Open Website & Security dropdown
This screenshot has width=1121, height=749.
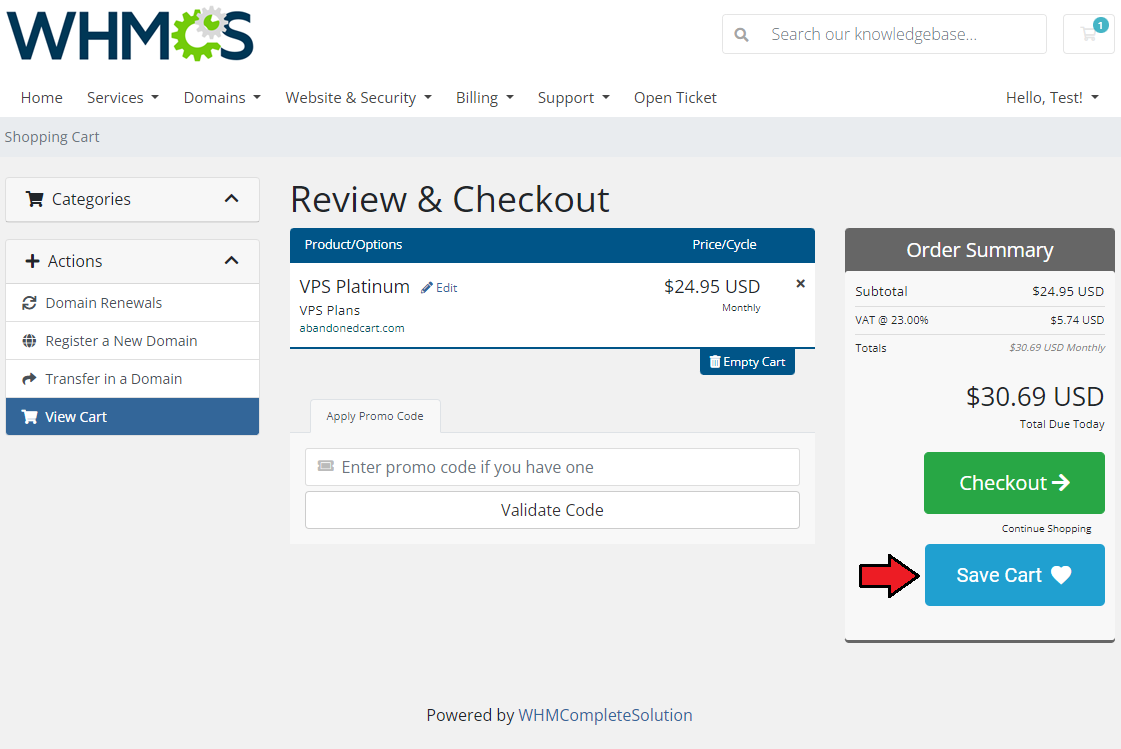tap(358, 98)
